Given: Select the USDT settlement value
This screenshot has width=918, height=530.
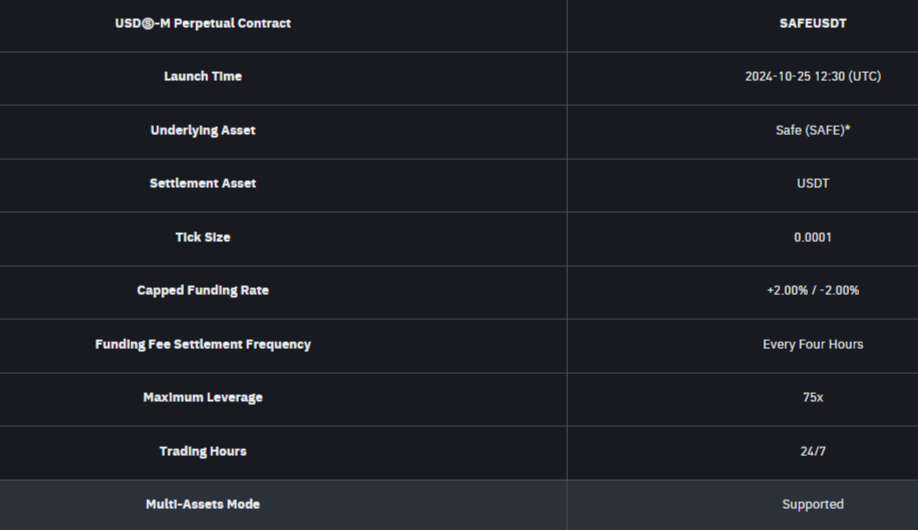Looking at the screenshot, I should (x=813, y=183).
